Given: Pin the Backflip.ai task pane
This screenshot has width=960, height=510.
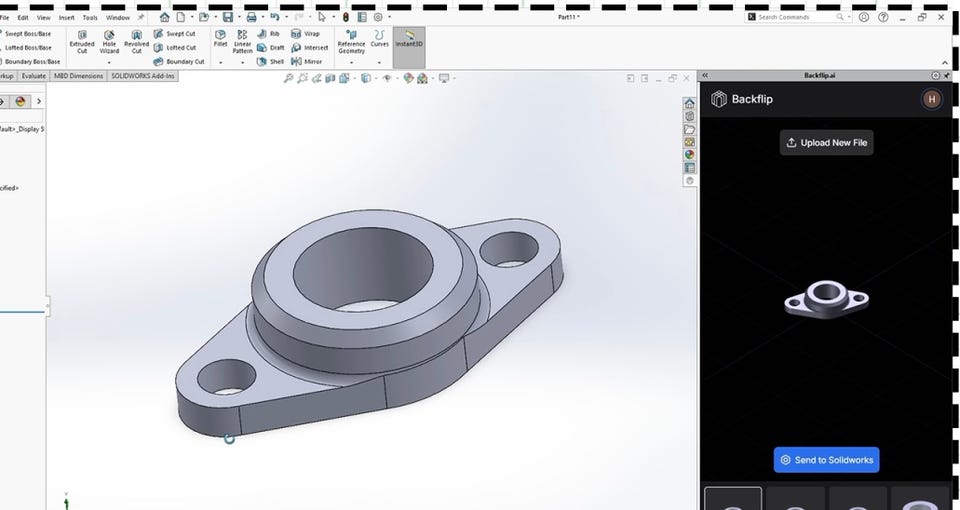Looking at the screenshot, I should 947,75.
